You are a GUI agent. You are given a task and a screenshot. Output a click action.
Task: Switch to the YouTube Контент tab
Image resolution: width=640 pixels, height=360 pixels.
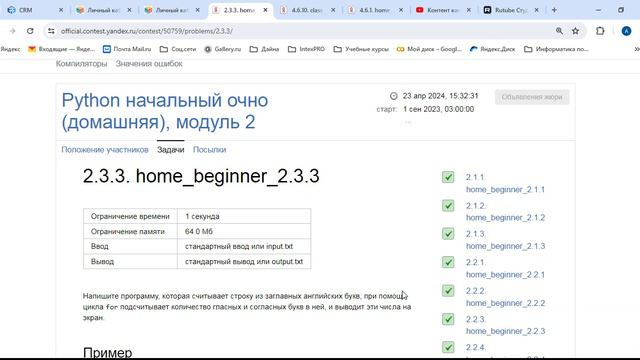[x=442, y=10]
